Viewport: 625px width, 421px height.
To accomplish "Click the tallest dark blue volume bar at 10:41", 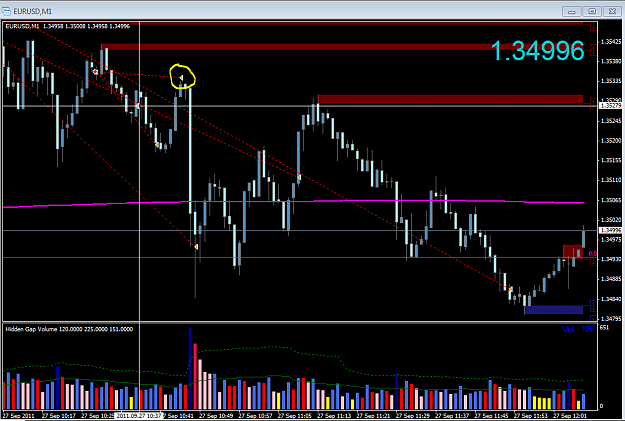I will click(x=191, y=368).
